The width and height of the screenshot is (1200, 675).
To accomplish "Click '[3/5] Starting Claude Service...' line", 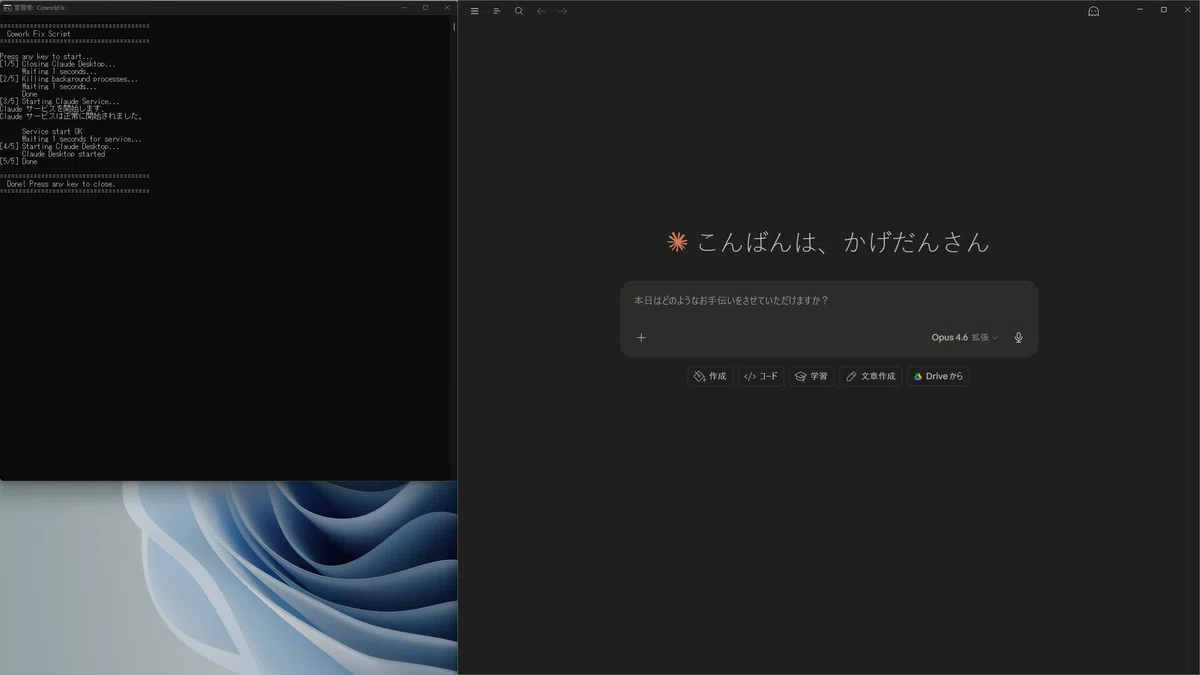I will click(59, 102).
